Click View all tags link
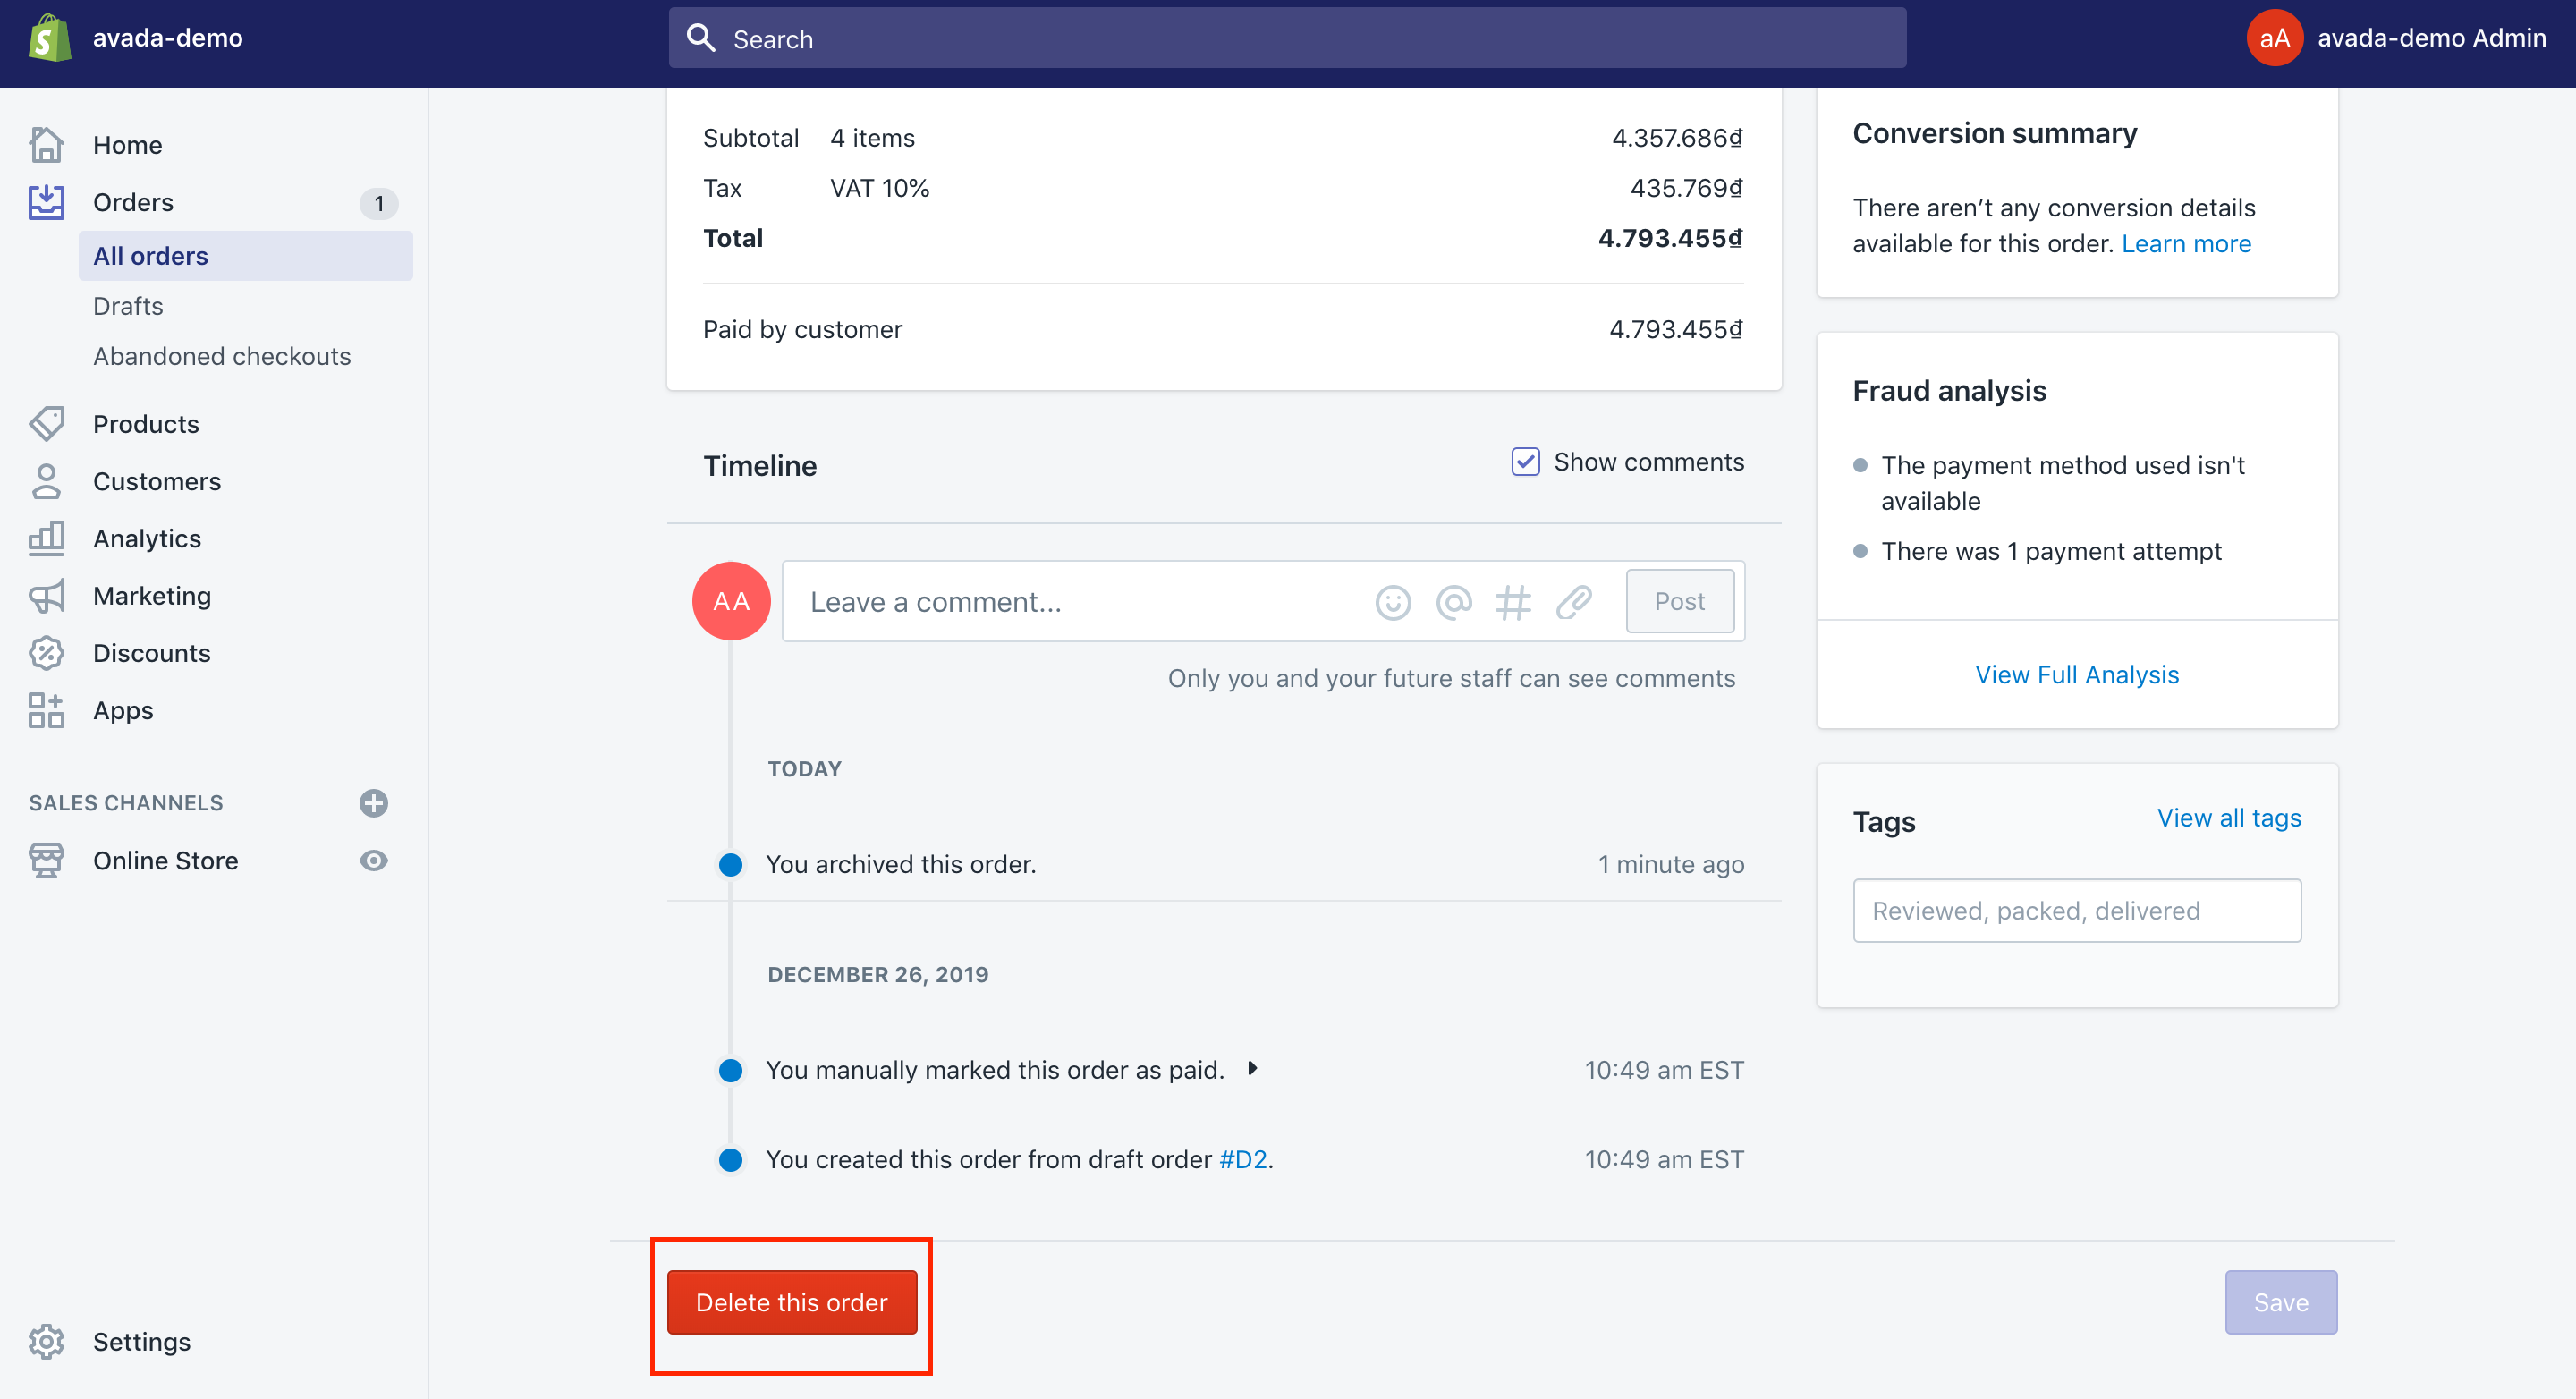This screenshot has width=2576, height=1399. (x=2232, y=818)
